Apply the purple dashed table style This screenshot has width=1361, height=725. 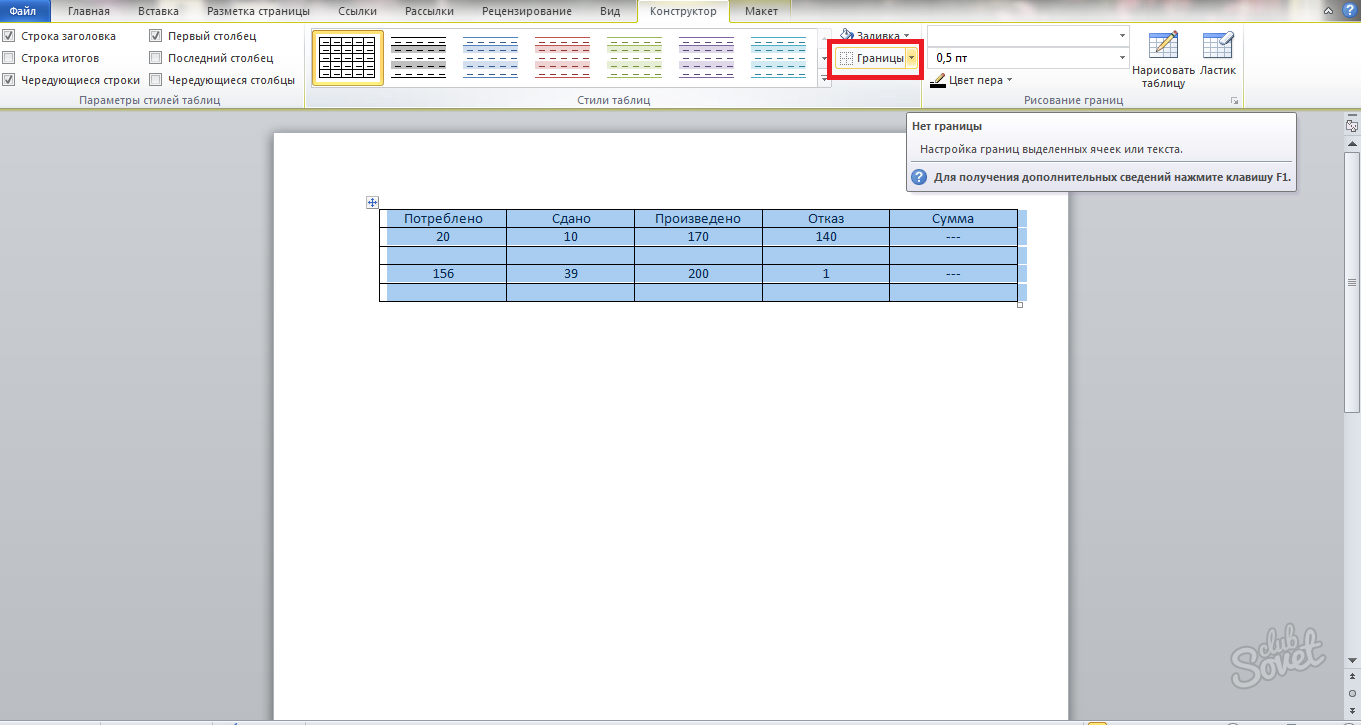coord(706,57)
